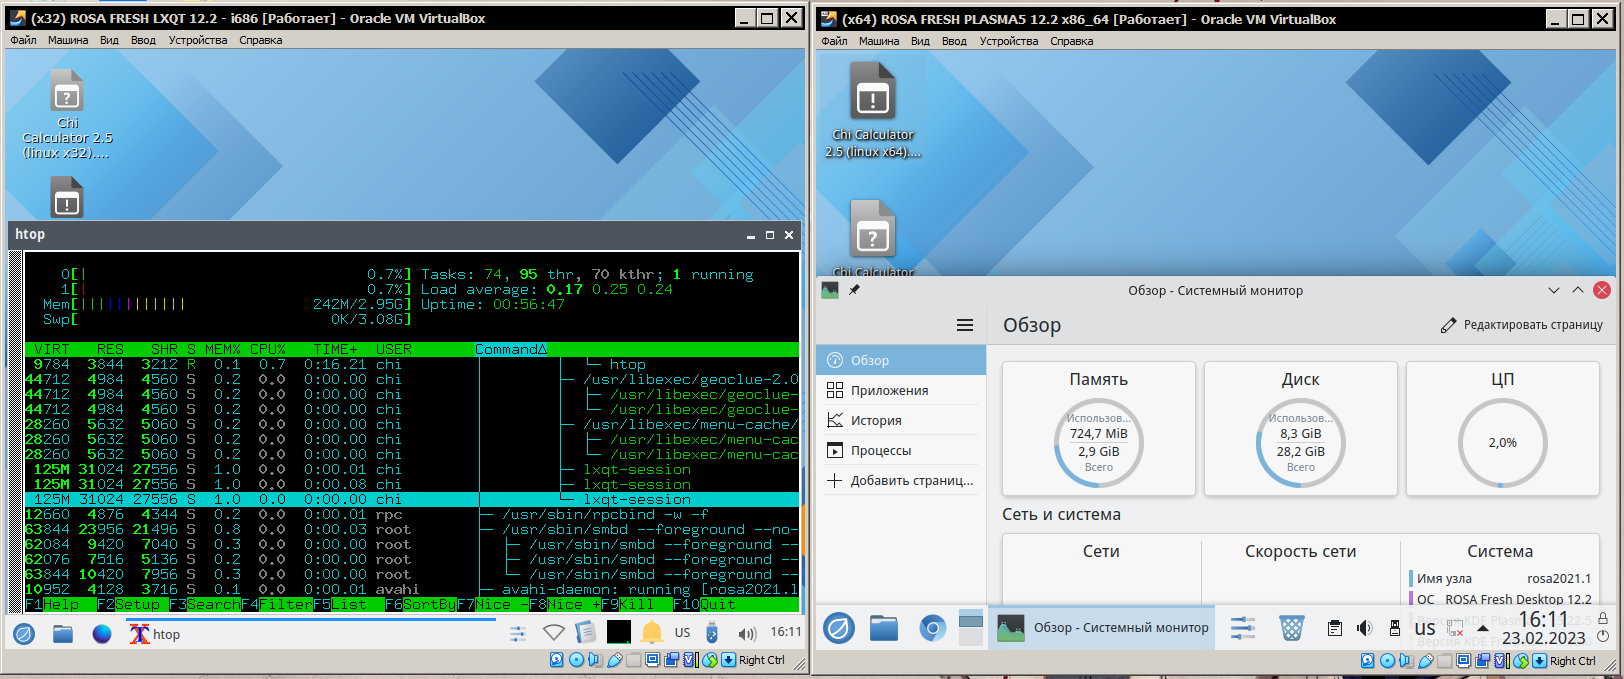
Task: Open the hamburger menu in System Monitor
Action: (964, 325)
